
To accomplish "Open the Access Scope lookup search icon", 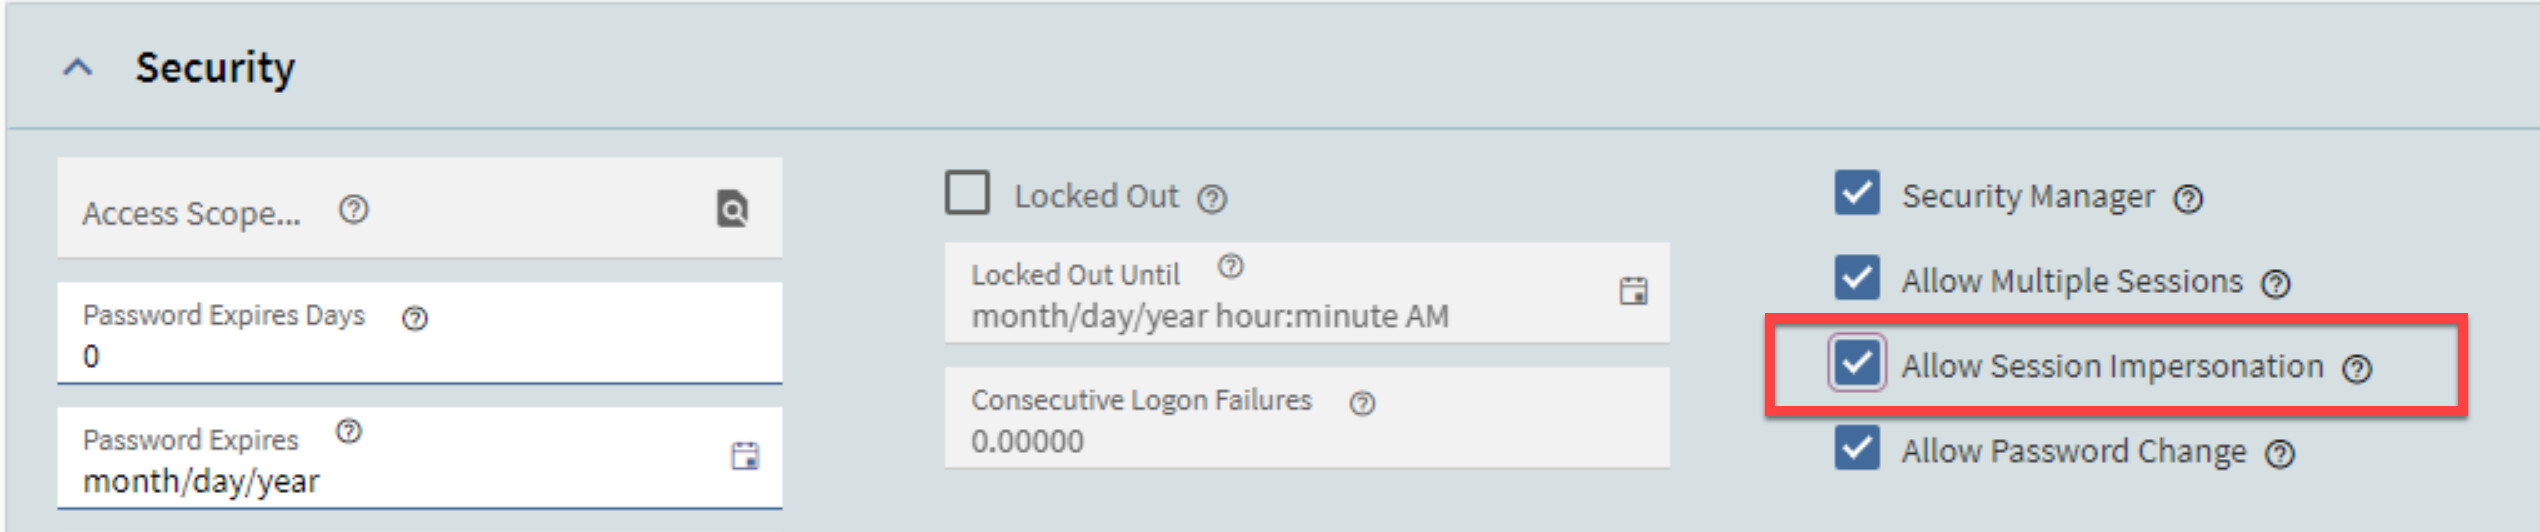I will [732, 209].
